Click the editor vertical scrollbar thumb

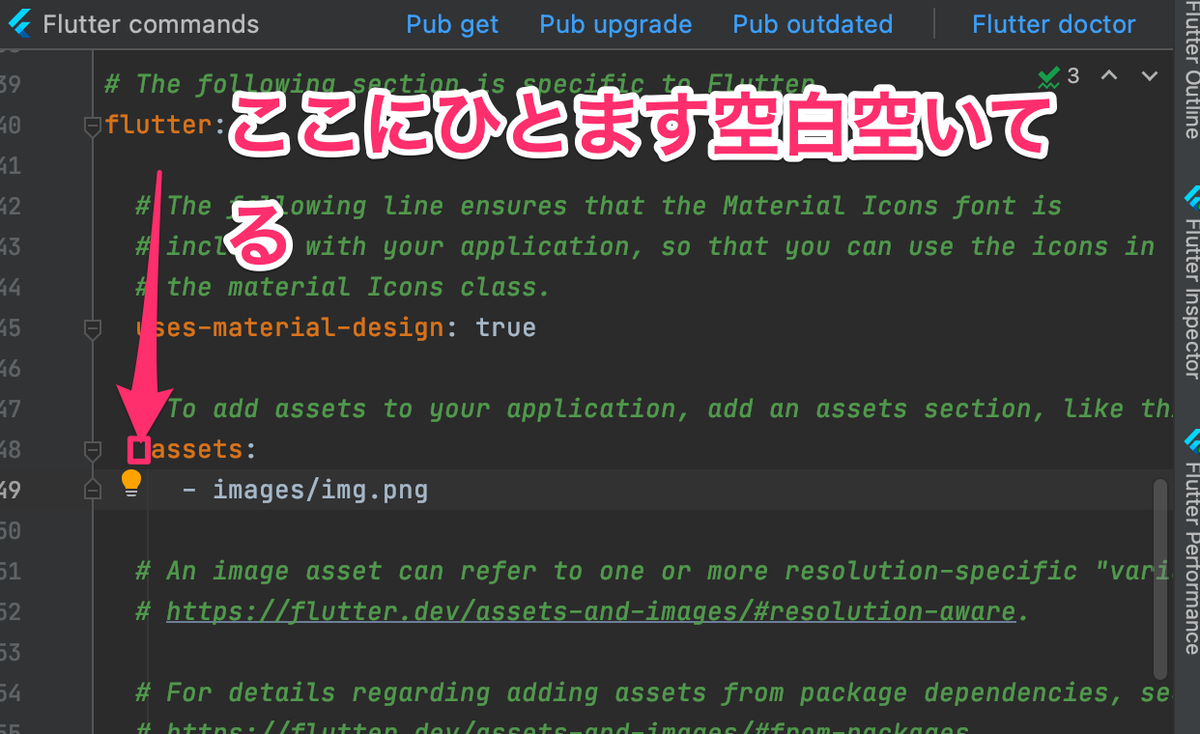1160,578
